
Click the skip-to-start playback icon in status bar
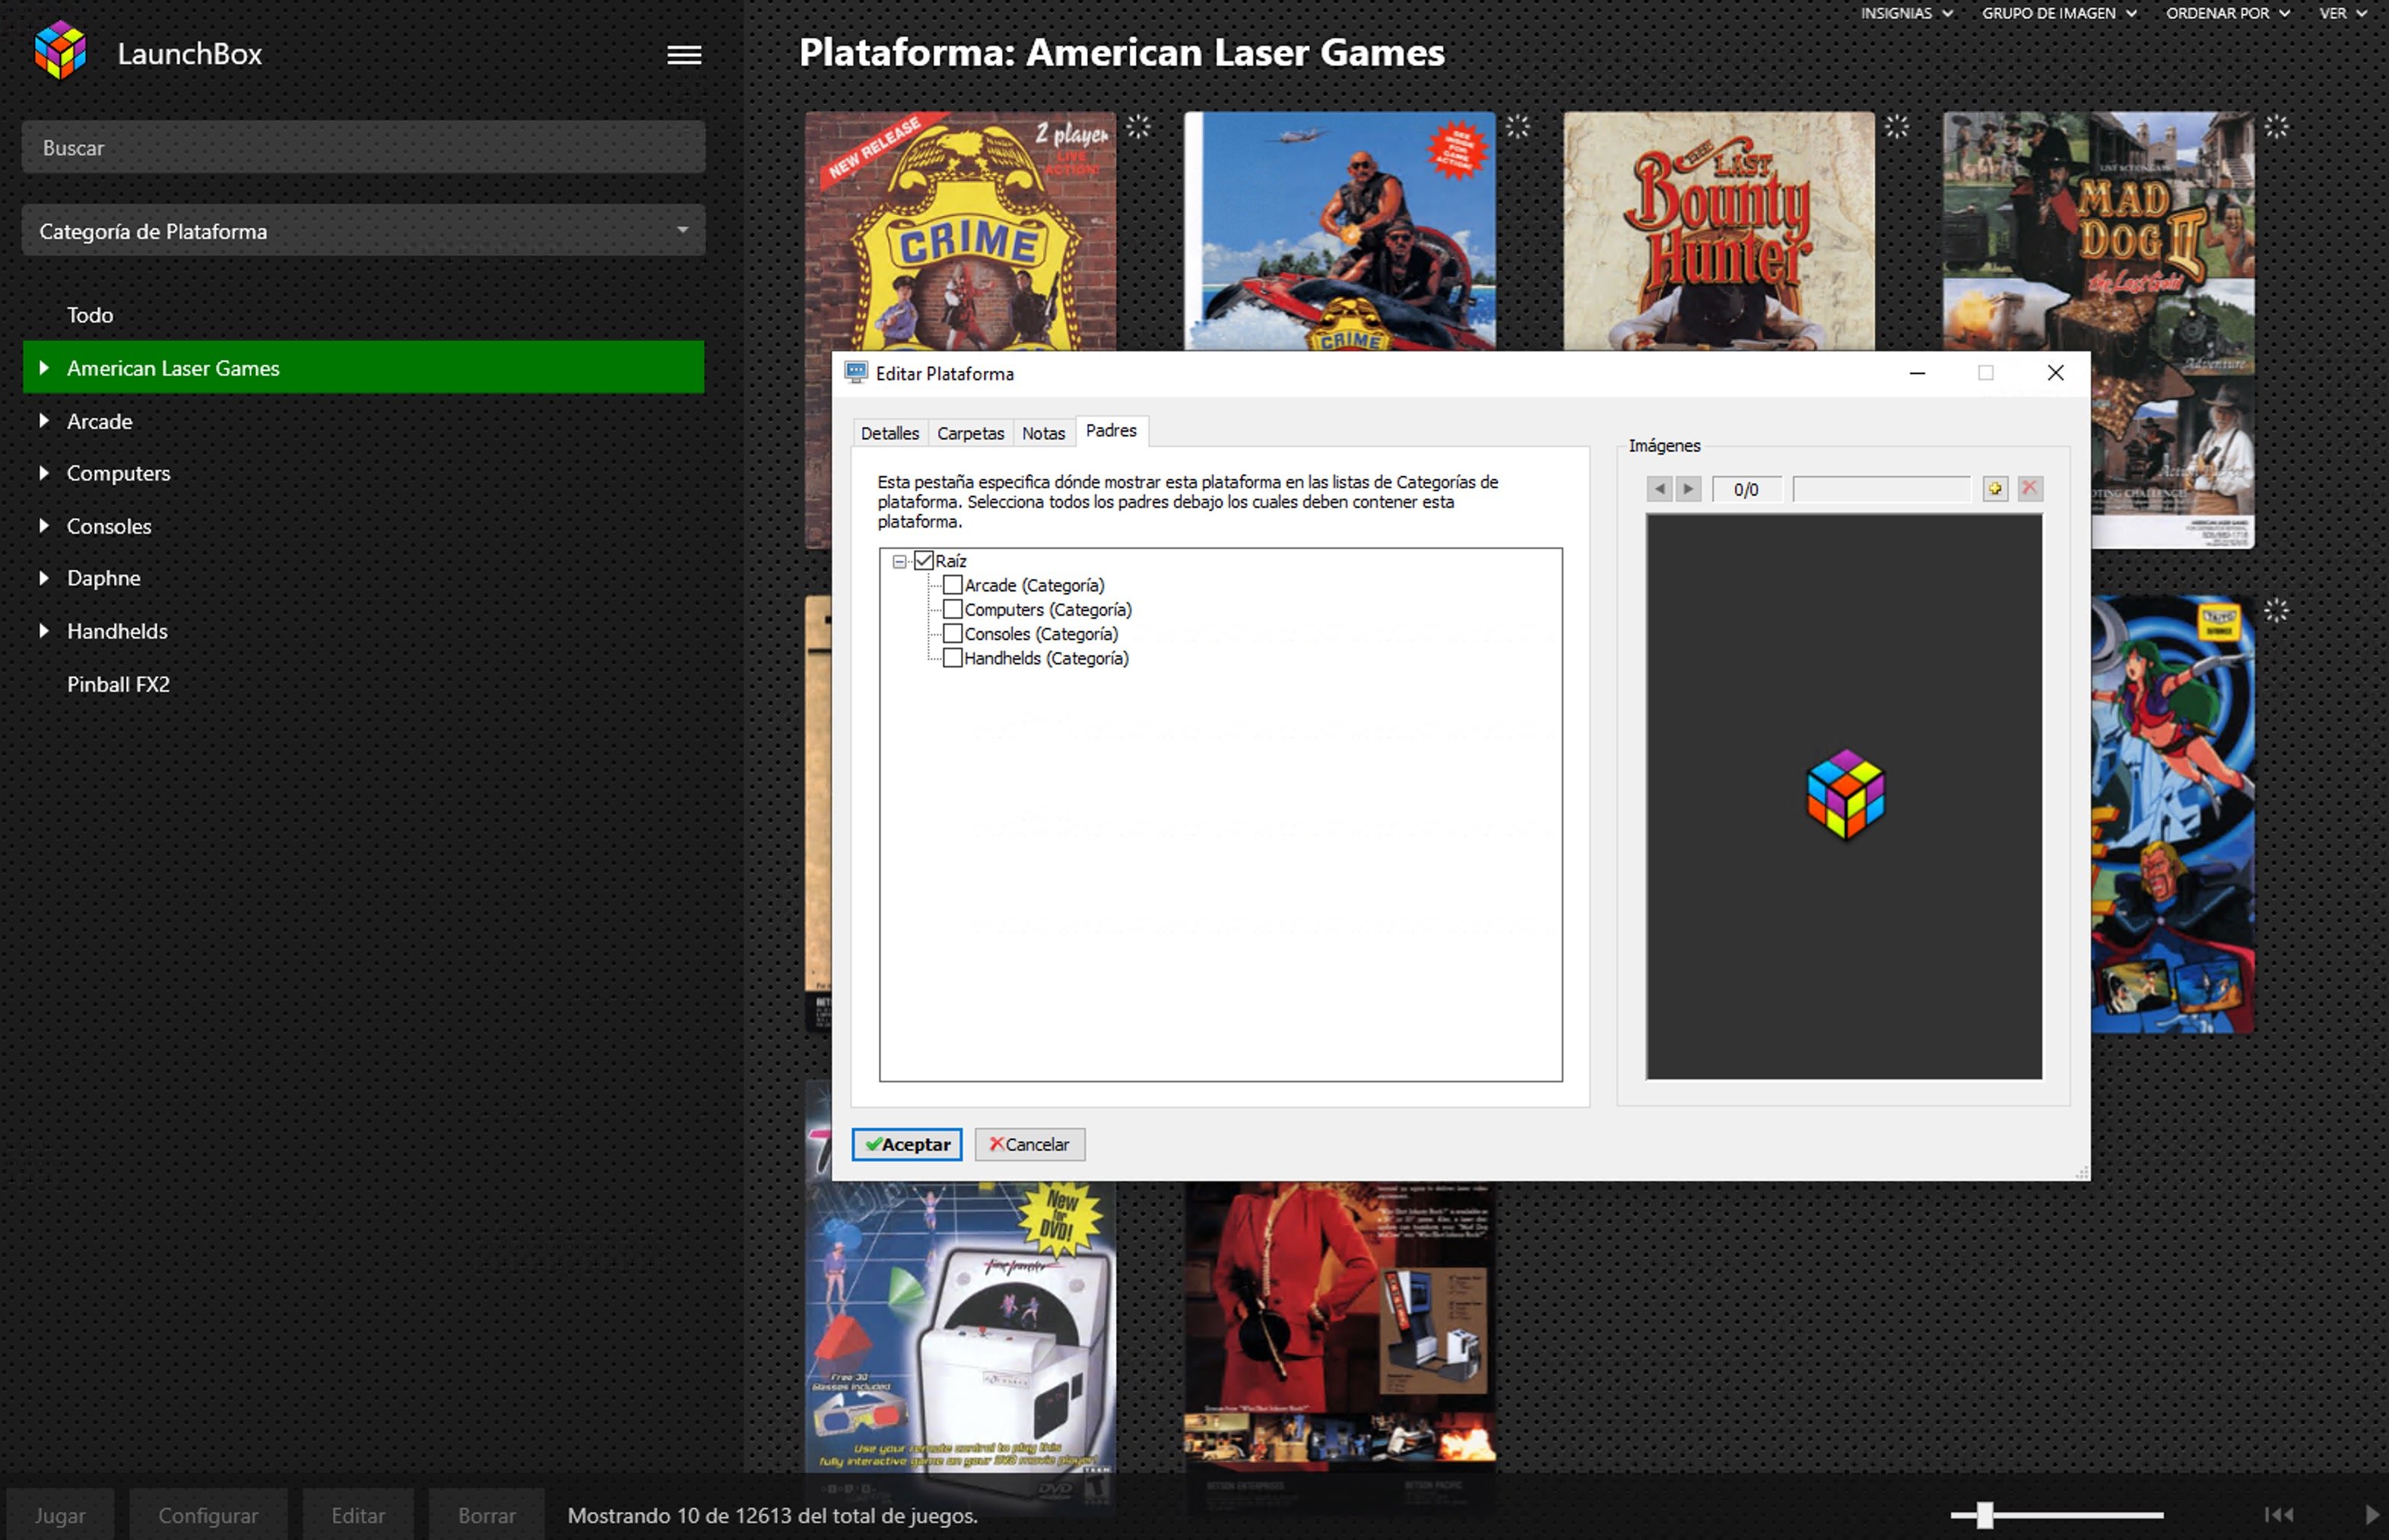[x=2279, y=1515]
